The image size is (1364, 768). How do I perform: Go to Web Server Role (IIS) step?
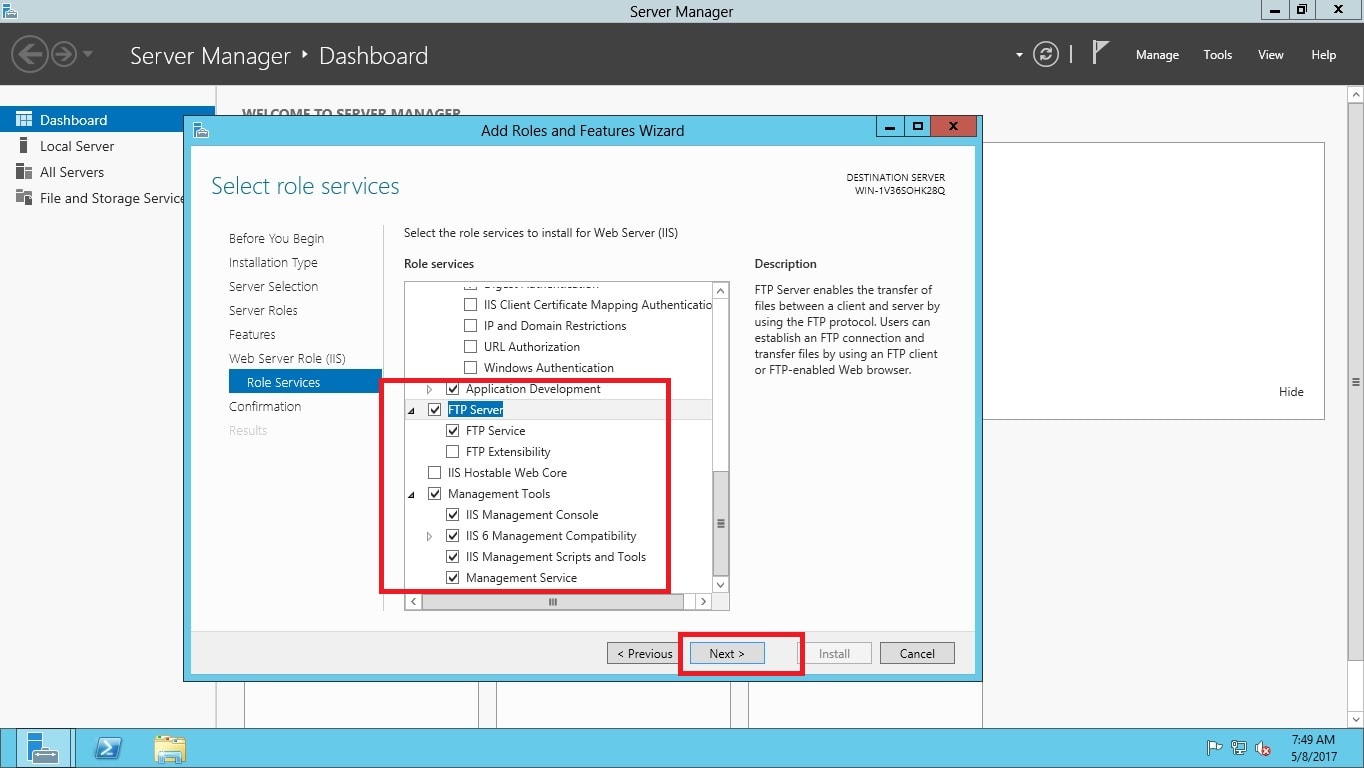(287, 358)
